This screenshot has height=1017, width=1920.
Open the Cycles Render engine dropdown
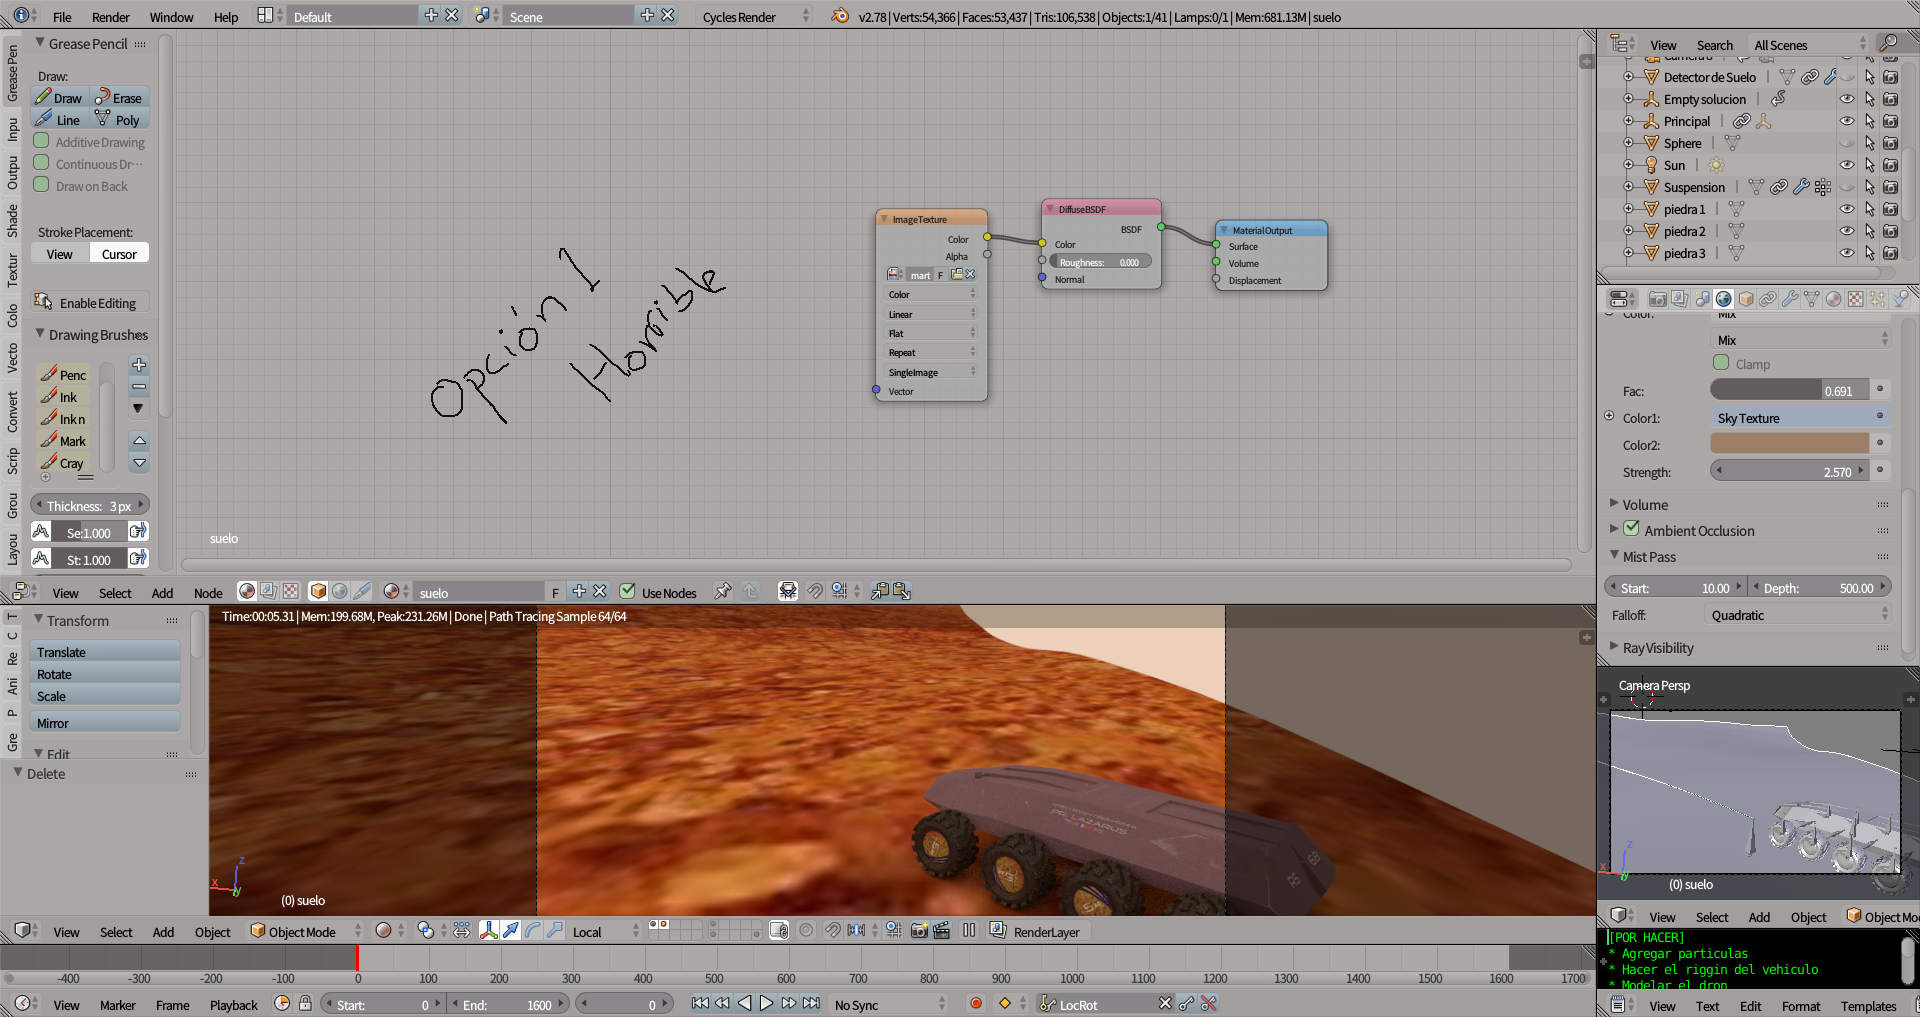pyautogui.click(x=756, y=16)
